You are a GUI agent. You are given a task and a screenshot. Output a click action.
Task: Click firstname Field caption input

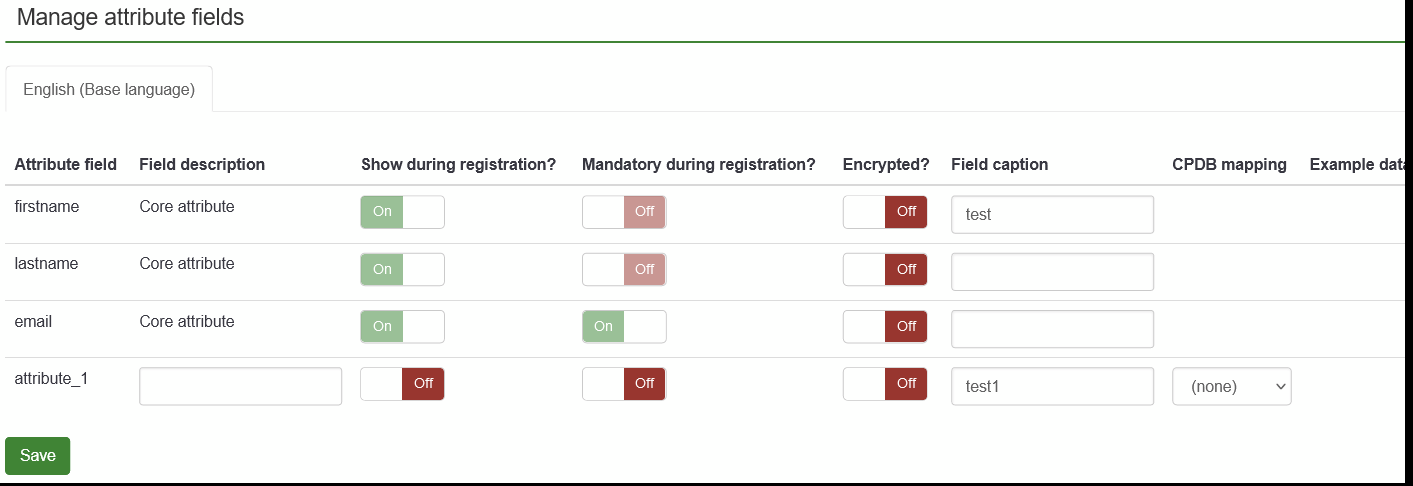pos(1052,214)
